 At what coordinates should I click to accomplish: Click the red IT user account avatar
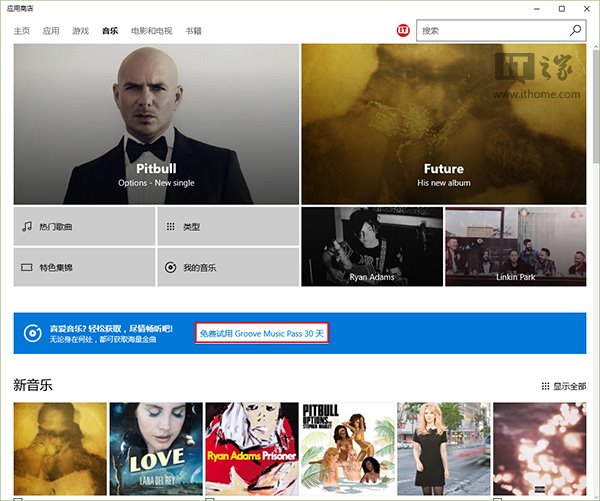point(403,30)
